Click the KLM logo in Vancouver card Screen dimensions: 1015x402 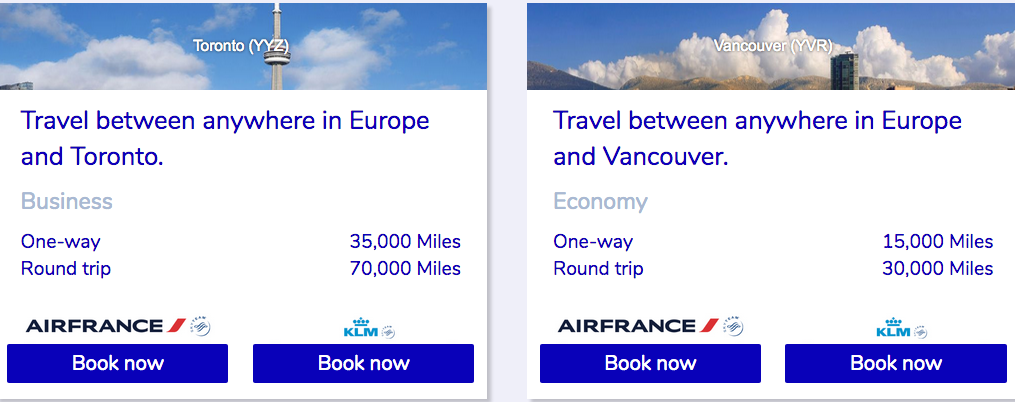(x=892, y=329)
